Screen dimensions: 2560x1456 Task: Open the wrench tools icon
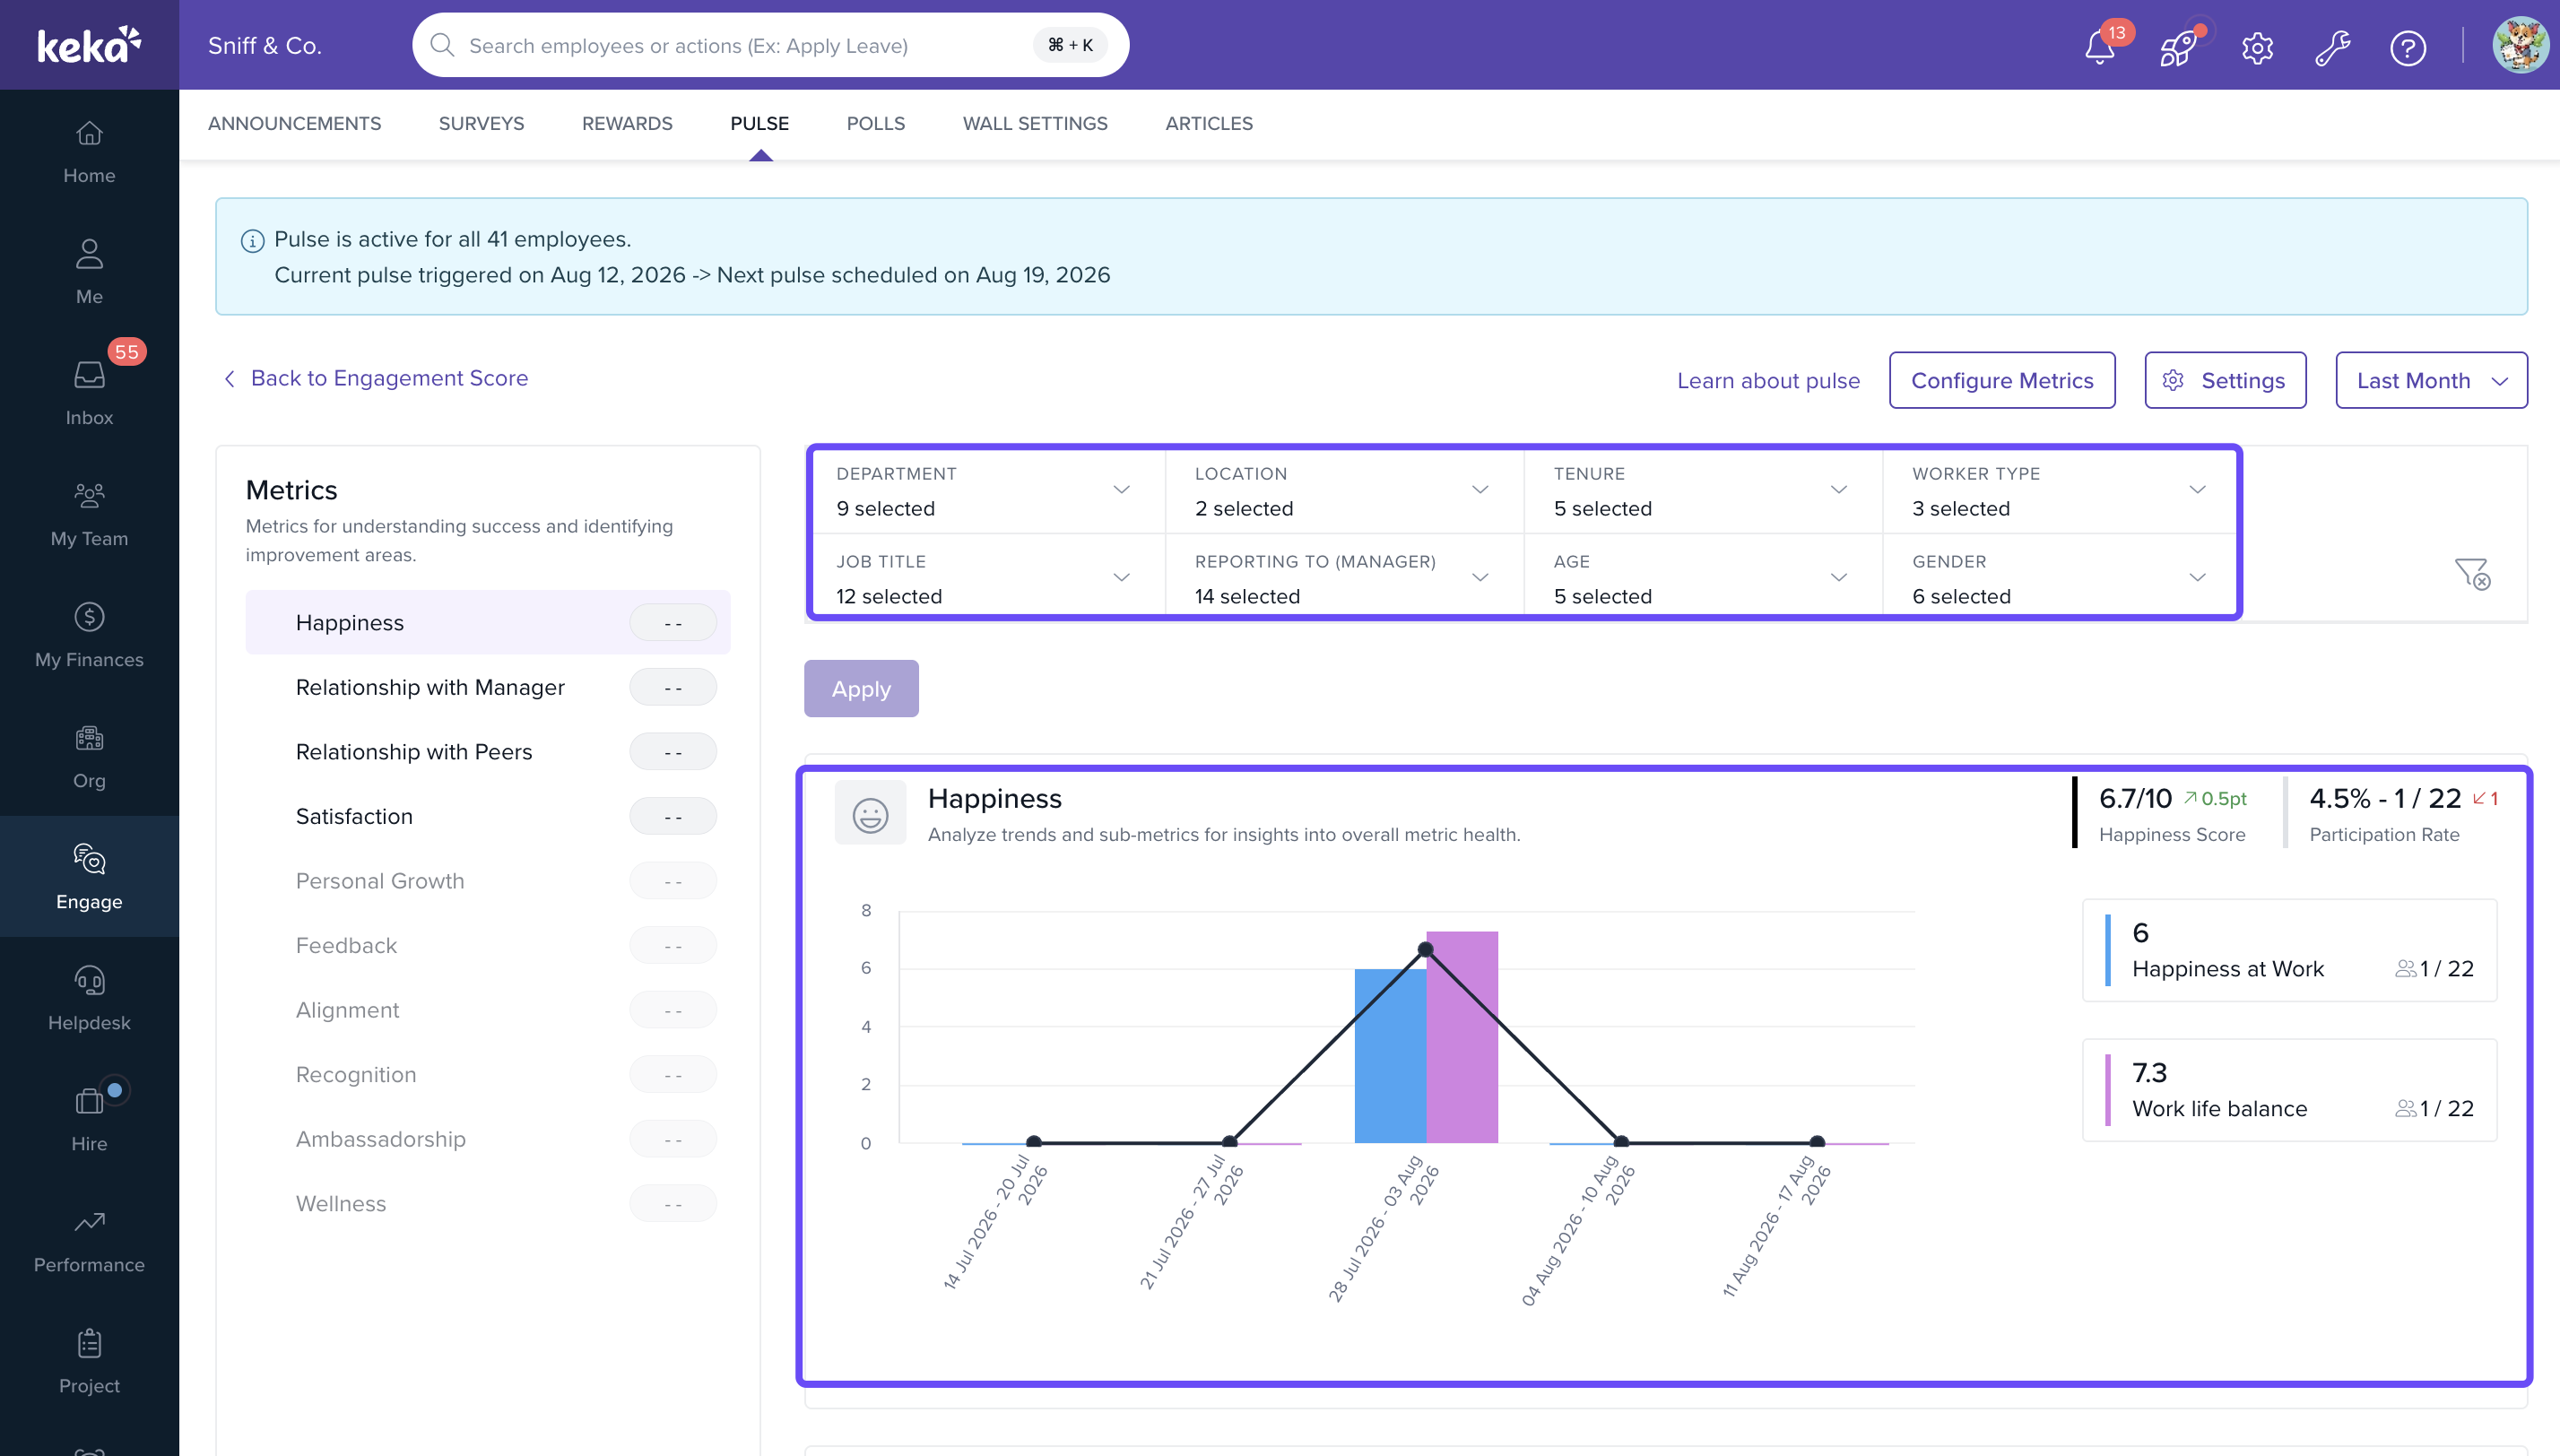point(2332,47)
